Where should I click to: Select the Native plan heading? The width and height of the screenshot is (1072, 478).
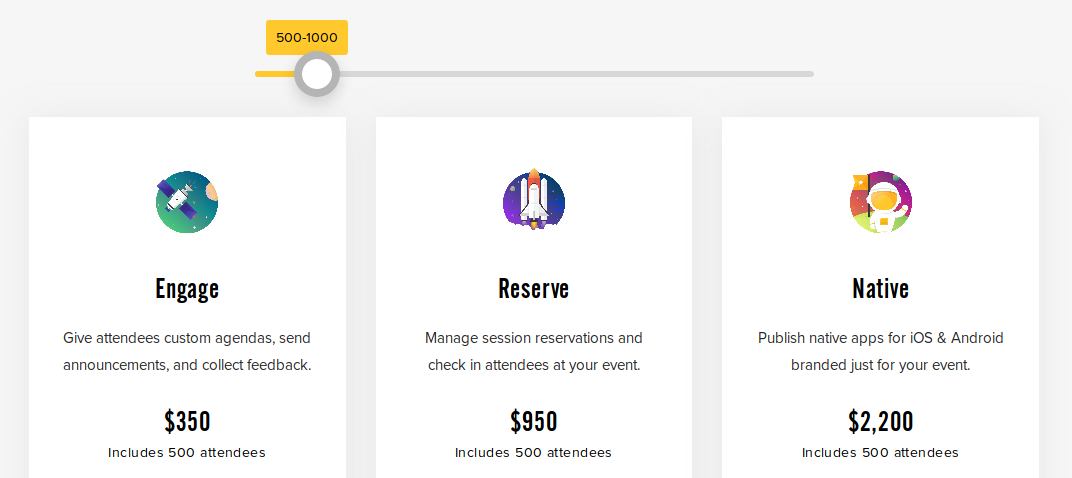[x=881, y=289]
